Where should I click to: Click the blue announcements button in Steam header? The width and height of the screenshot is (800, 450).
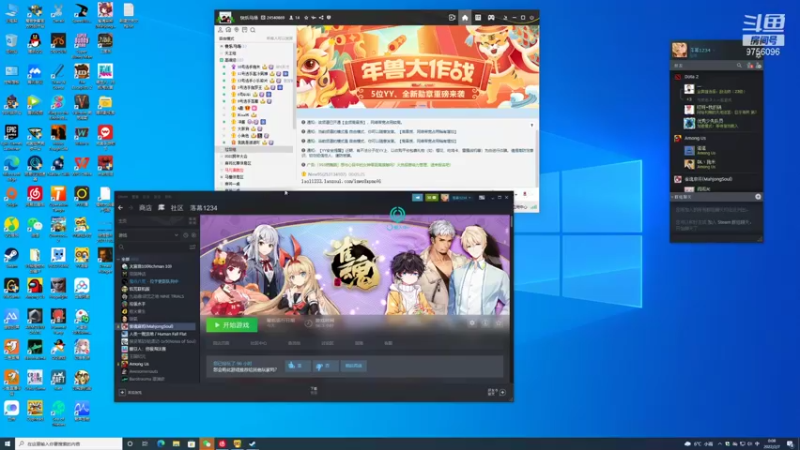coord(417,197)
